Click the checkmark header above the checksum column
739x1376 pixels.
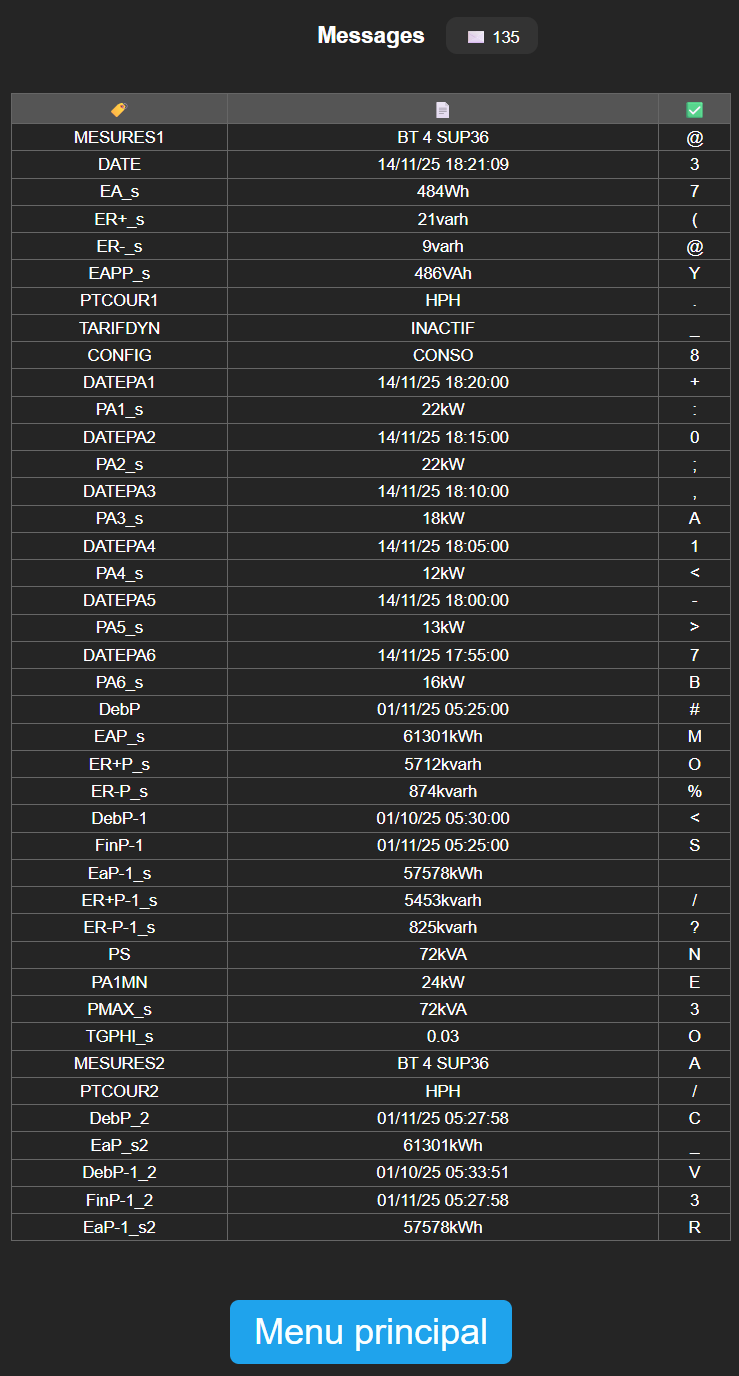(x=694, y=109)
